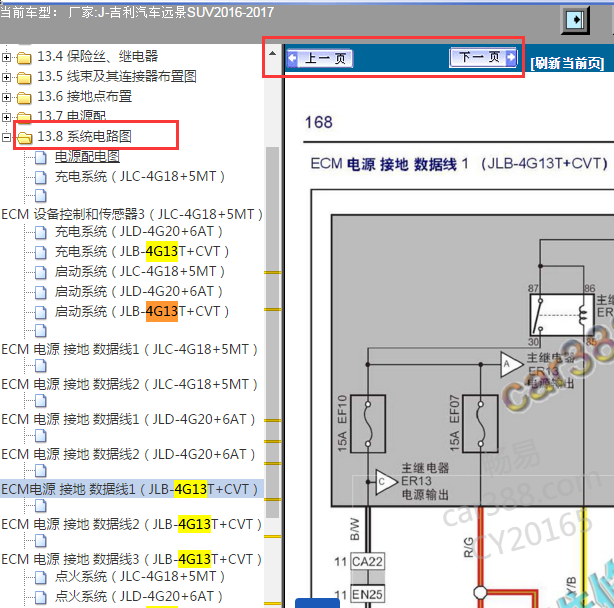Select the 13.6 接地点布置 folder icon

coord(24,97)
